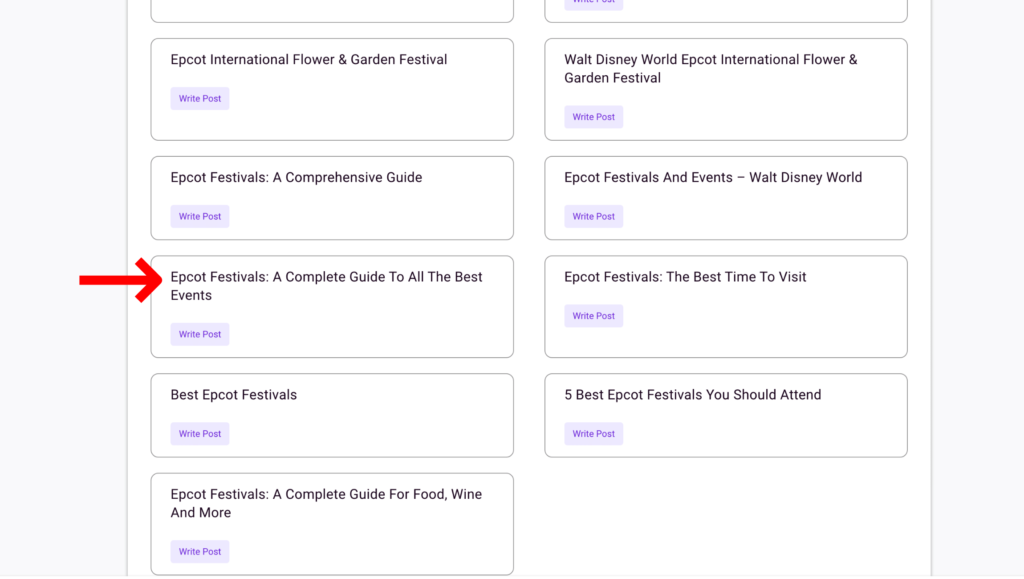Click Write Post for 5 Best Epcot Festivals You Should Attend
The image size is (1024, 579).
[594, 433]
